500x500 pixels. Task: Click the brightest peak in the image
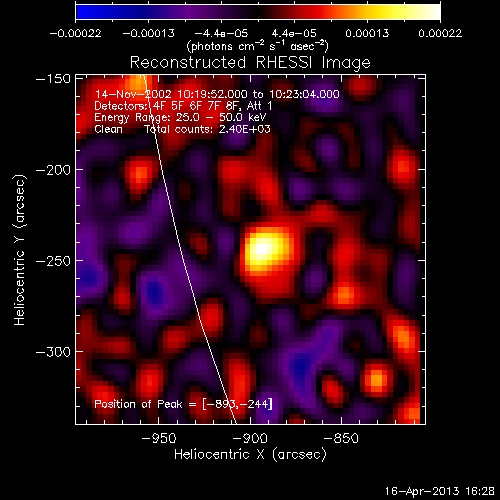point(262,249)
